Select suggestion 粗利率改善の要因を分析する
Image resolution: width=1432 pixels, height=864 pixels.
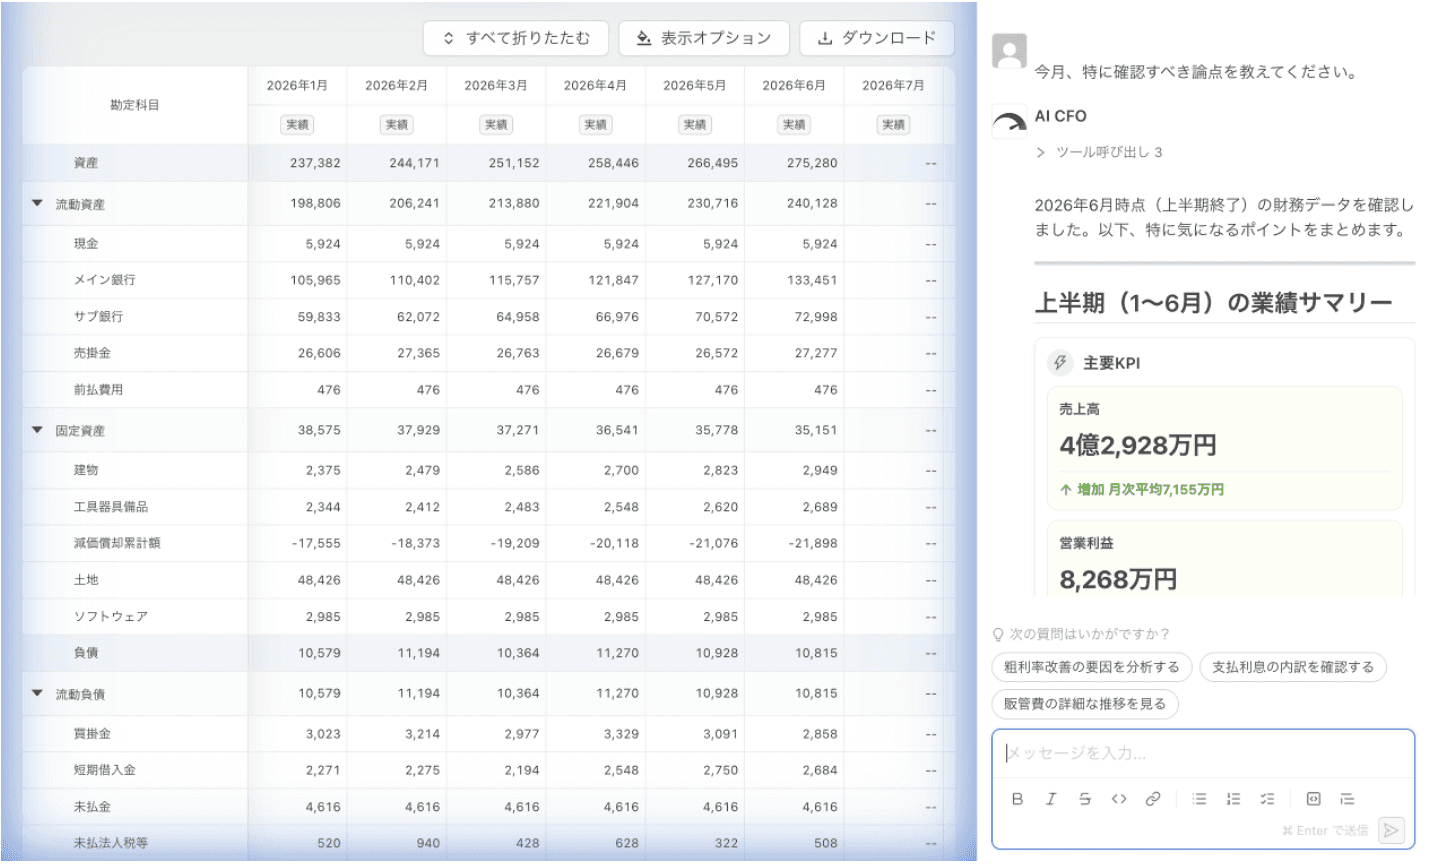click(x=1091, y=667)
